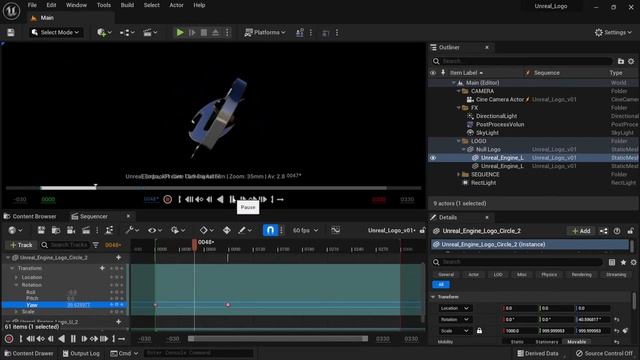Set Mobility to Movable
This screenshot has width=640, height=360.
(577, 342)
